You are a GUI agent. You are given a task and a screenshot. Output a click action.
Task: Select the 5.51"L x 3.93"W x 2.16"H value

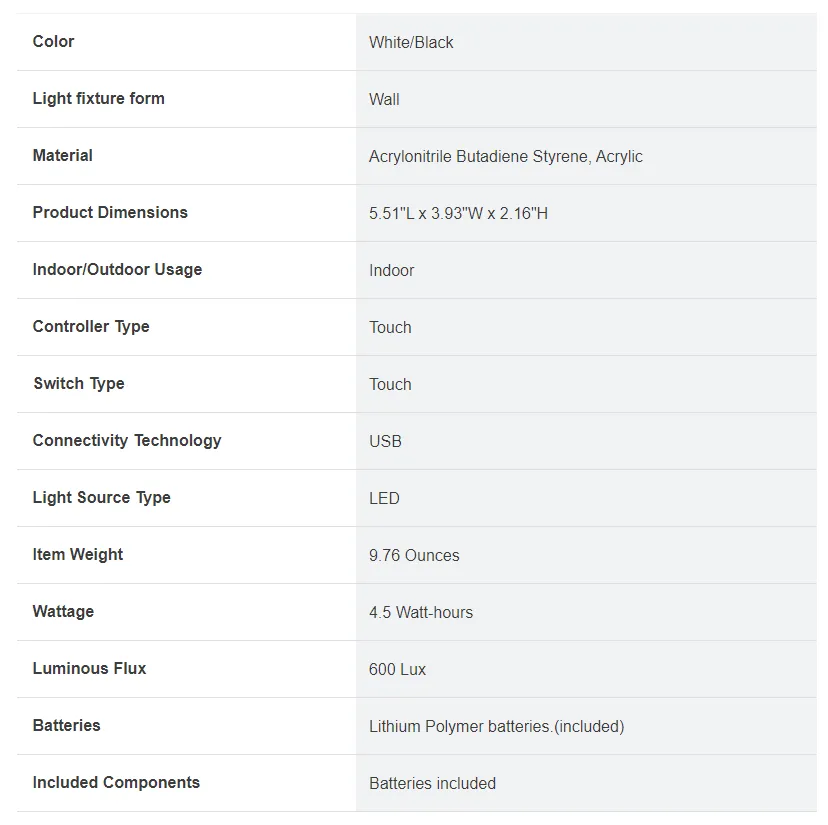(458, 213)
